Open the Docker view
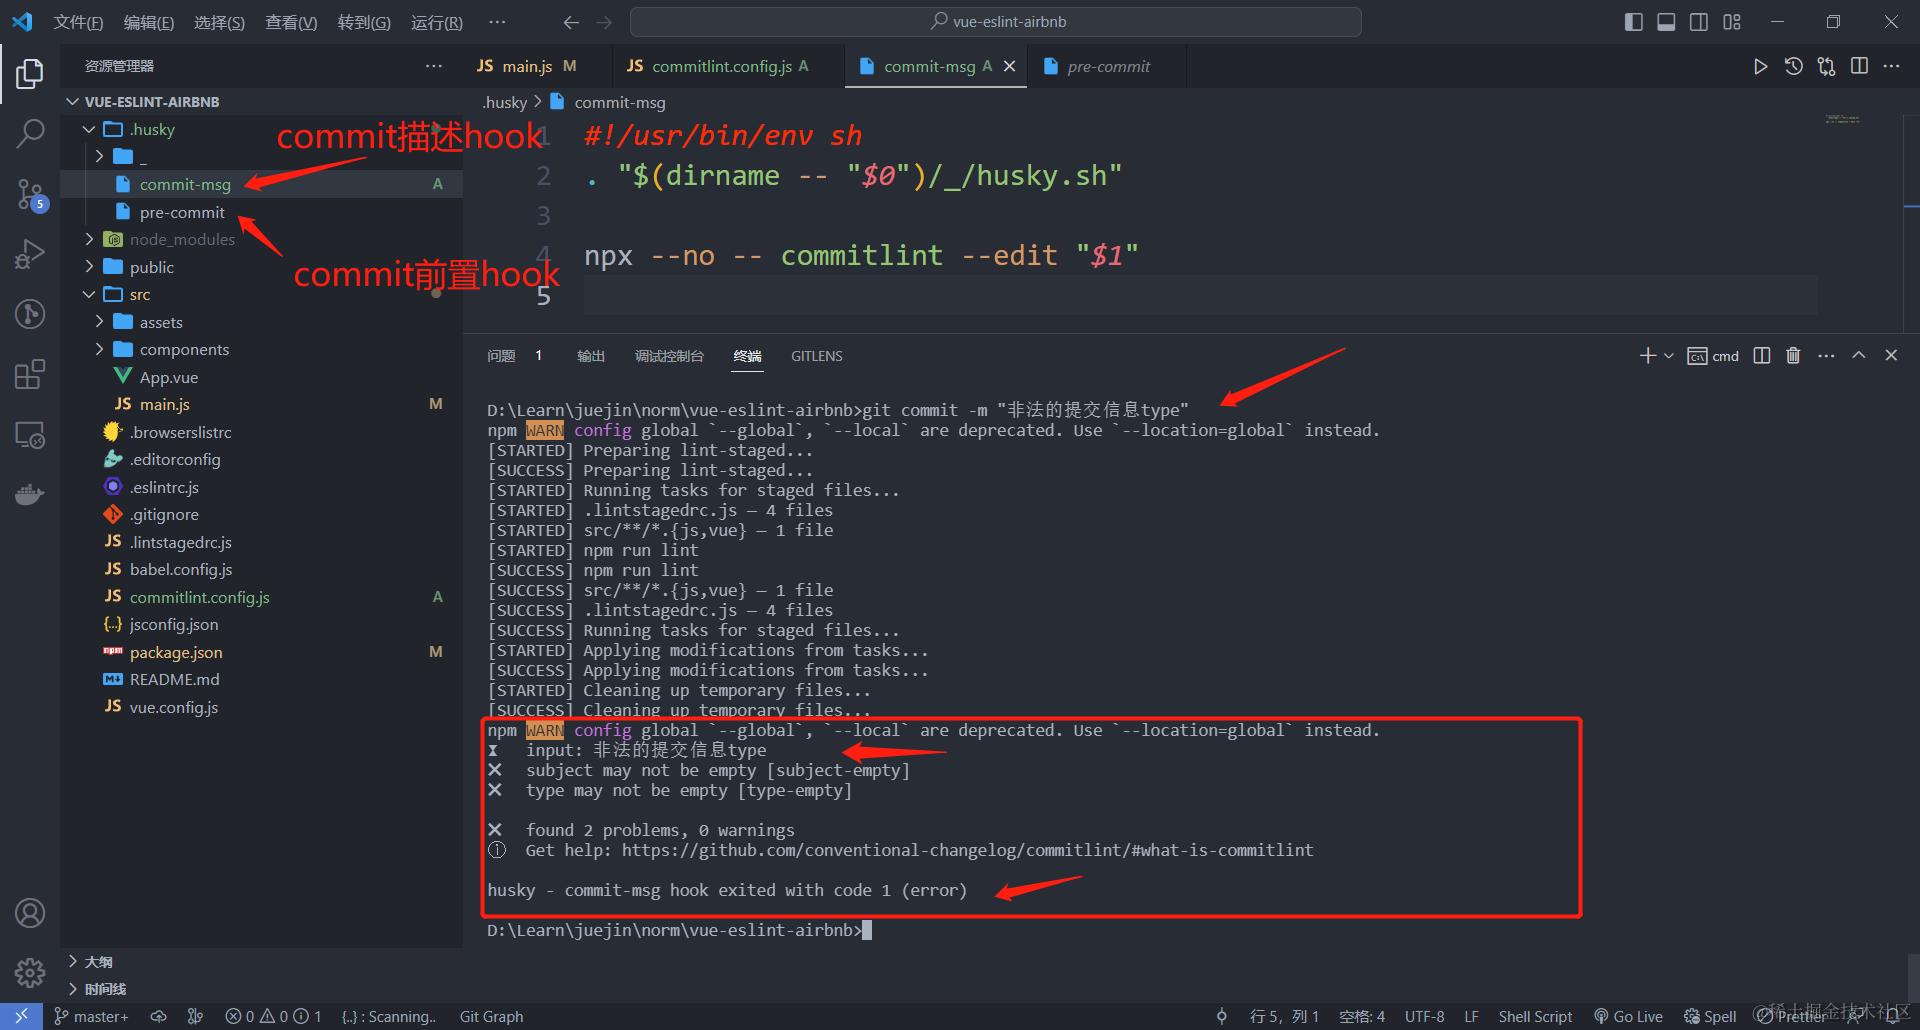1920x1030 pixels. point(30,495)
